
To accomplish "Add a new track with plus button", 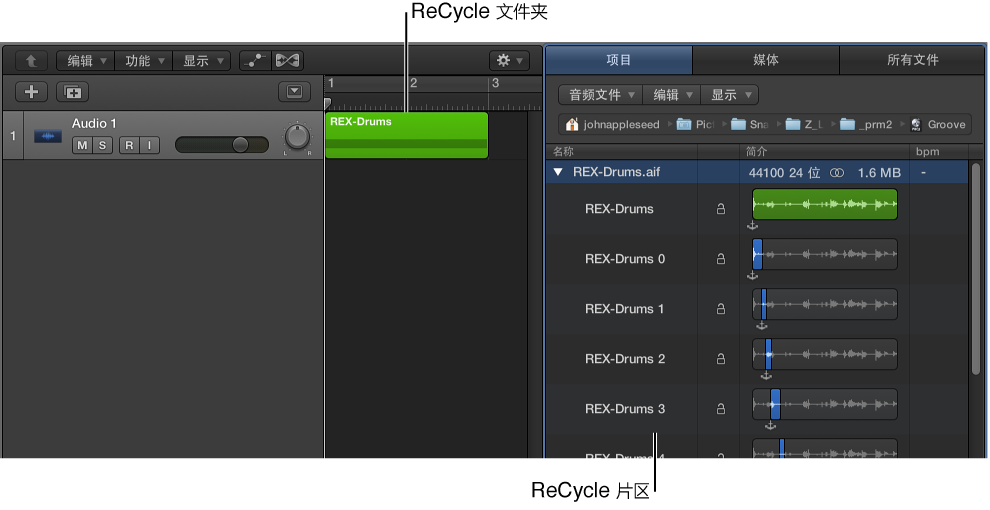I will pyautogui.click(x=31, y=92).
